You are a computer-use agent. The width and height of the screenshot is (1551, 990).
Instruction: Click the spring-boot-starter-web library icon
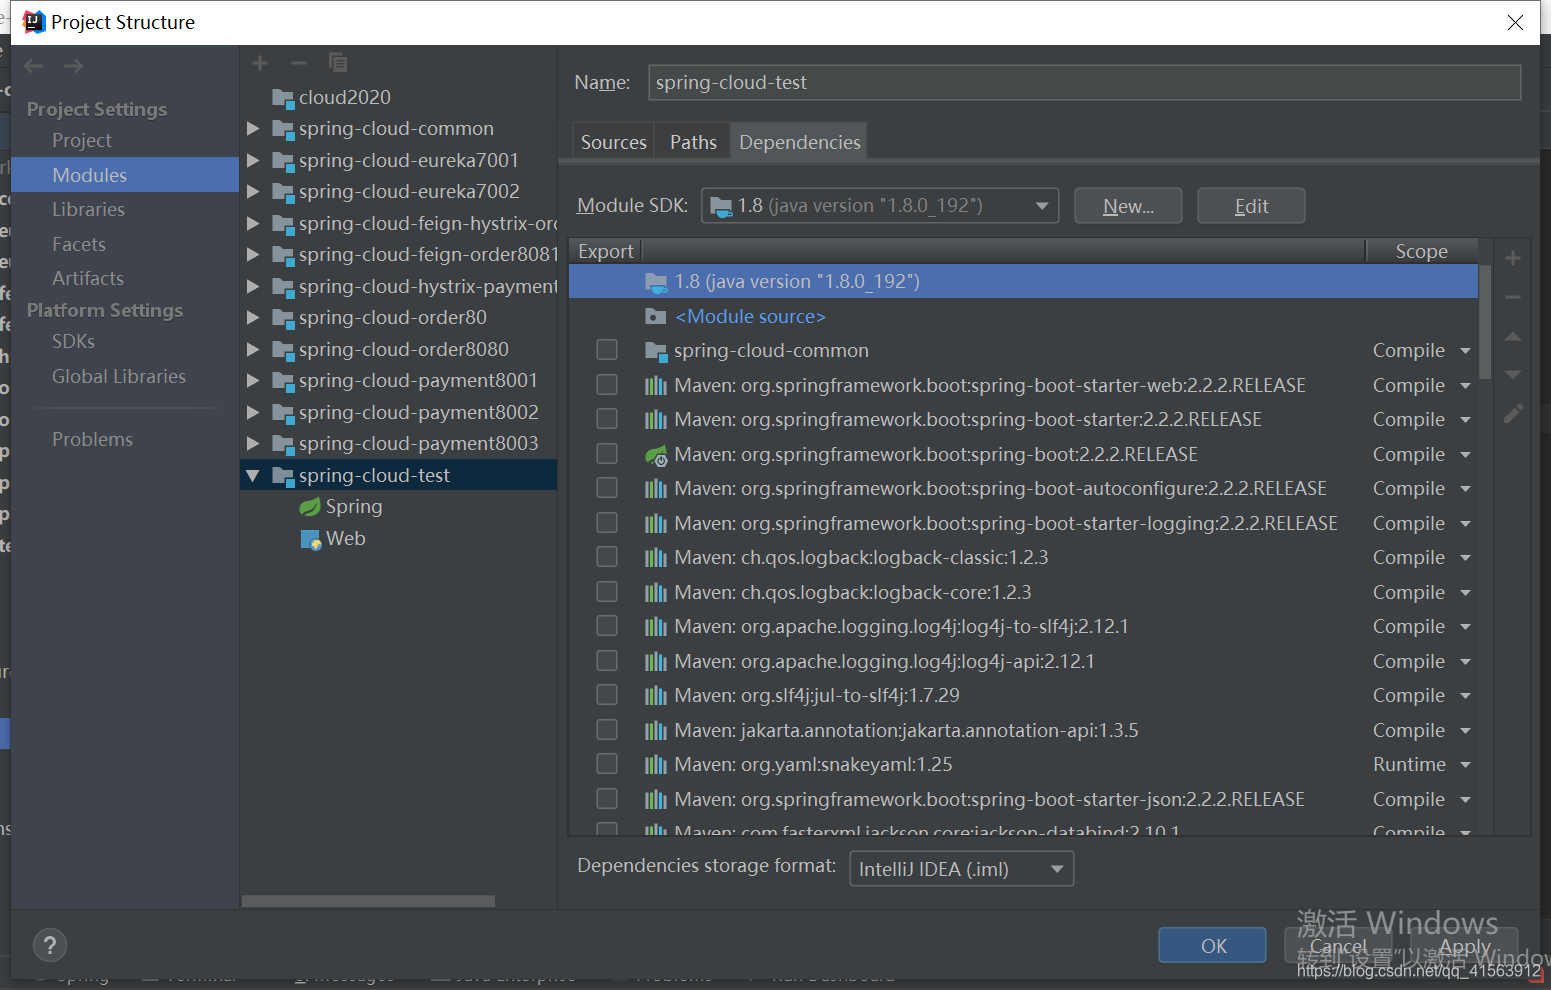click(656, 386)
